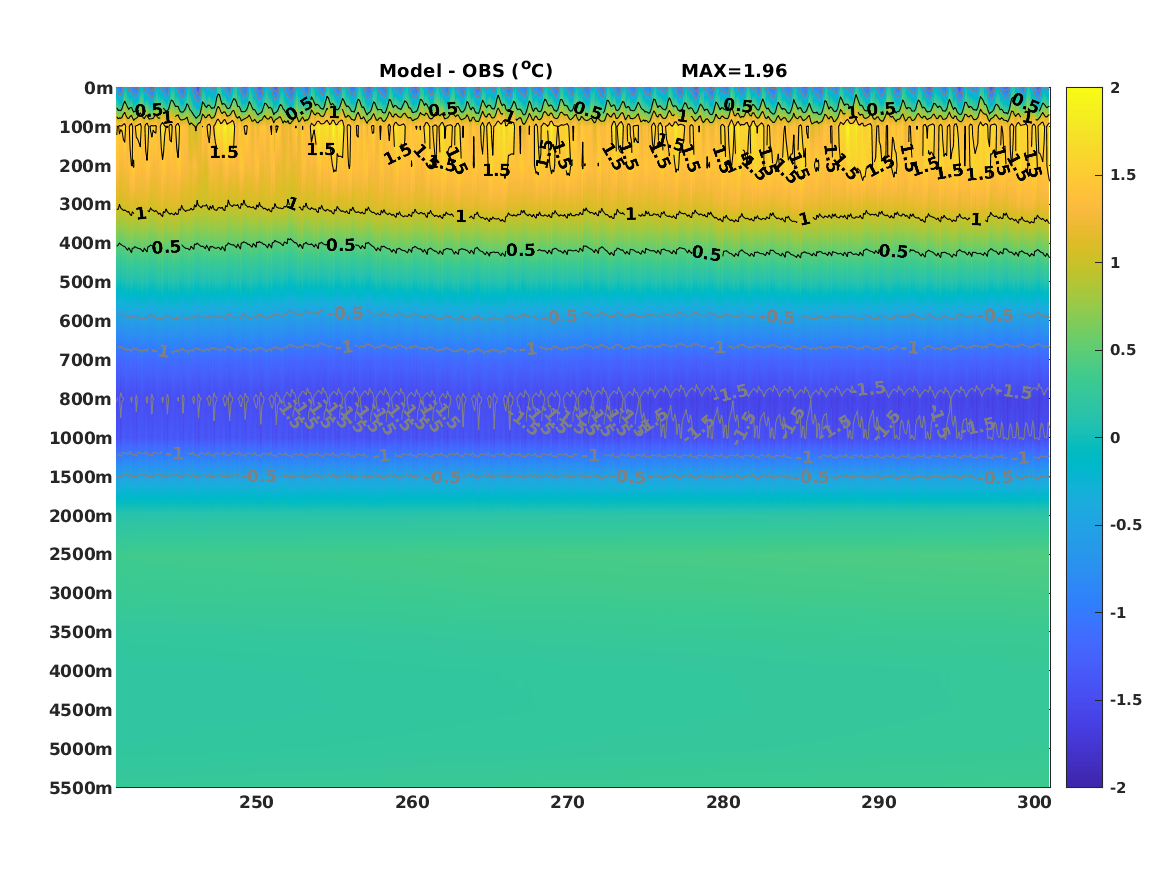Screen dimensions: 1167x875
Task: Click the y-axis label '800m'
Action: (x=86, y=399)
